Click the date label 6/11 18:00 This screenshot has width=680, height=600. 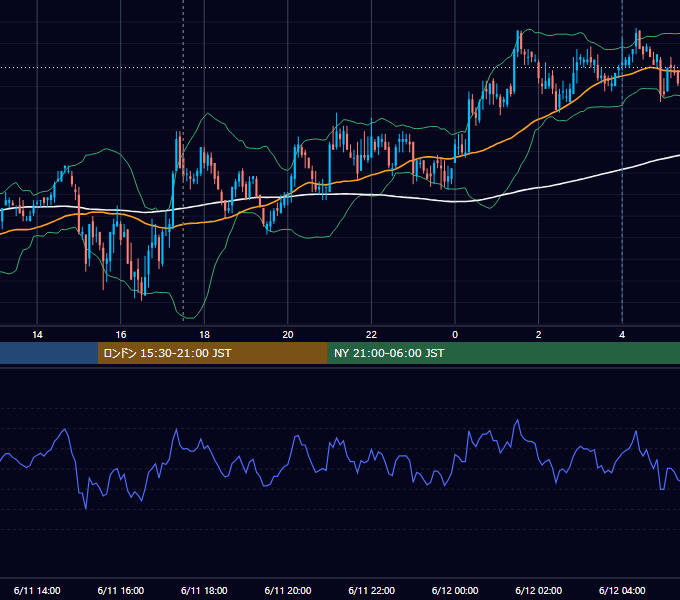pos(204,590)
